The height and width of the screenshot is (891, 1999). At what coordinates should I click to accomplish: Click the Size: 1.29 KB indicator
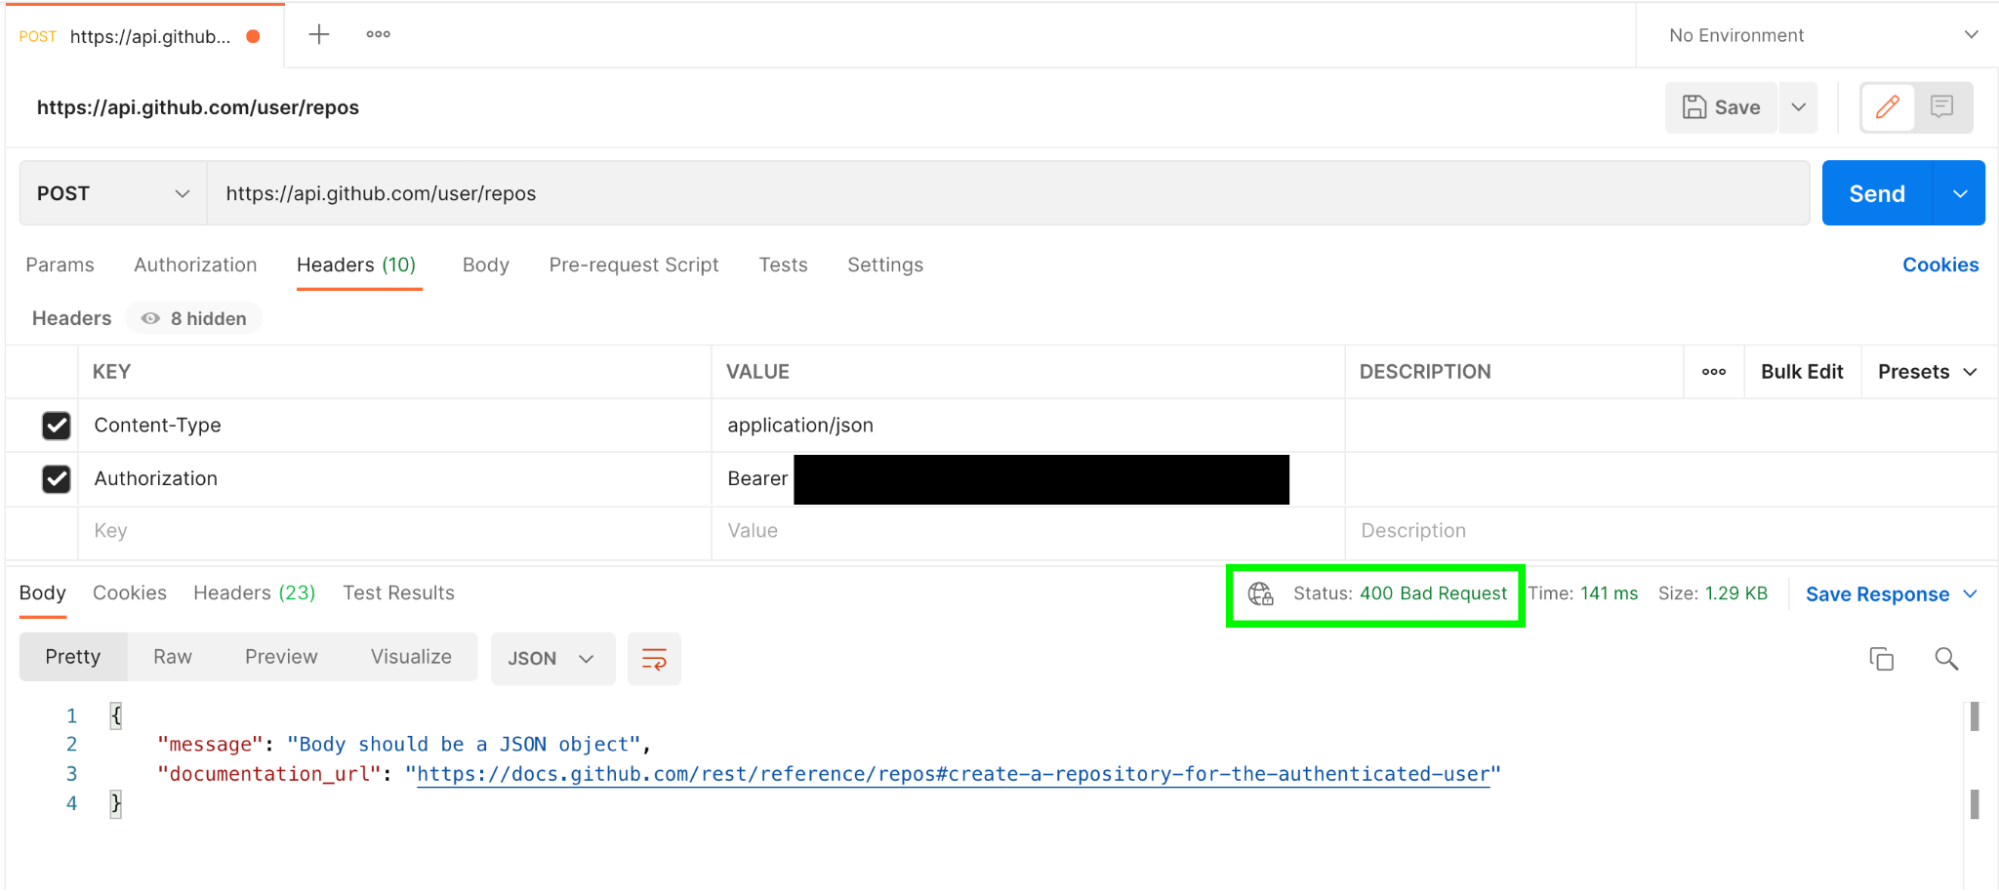pyautogui.click(x=1712, y=594)
